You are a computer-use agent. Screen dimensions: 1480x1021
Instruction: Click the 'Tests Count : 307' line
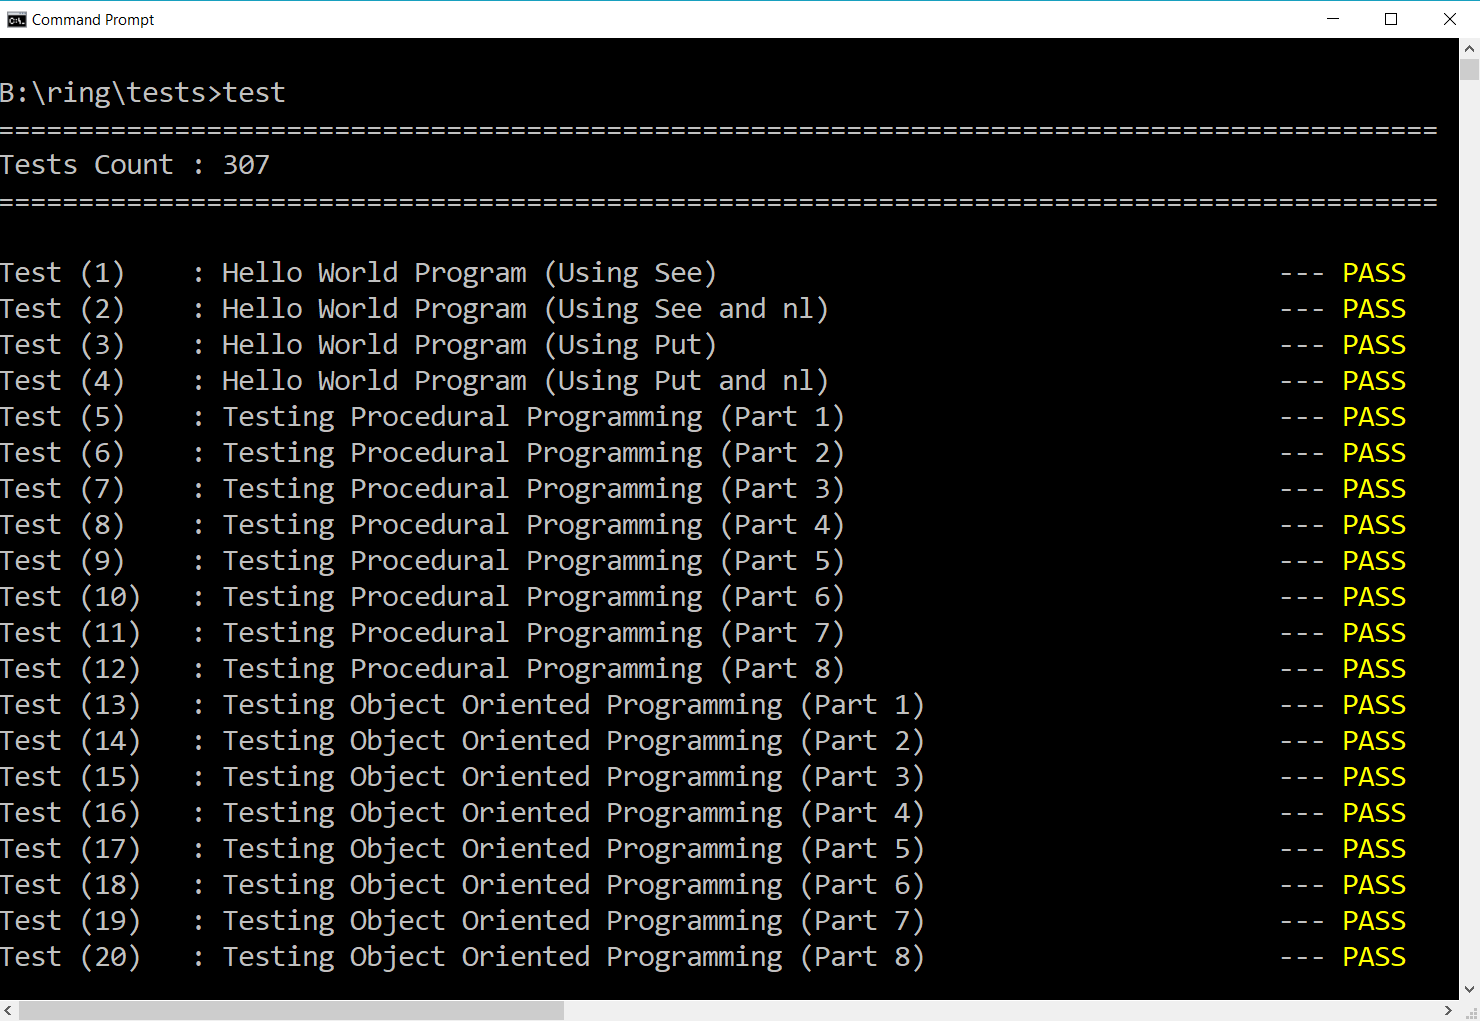(135, 165)
